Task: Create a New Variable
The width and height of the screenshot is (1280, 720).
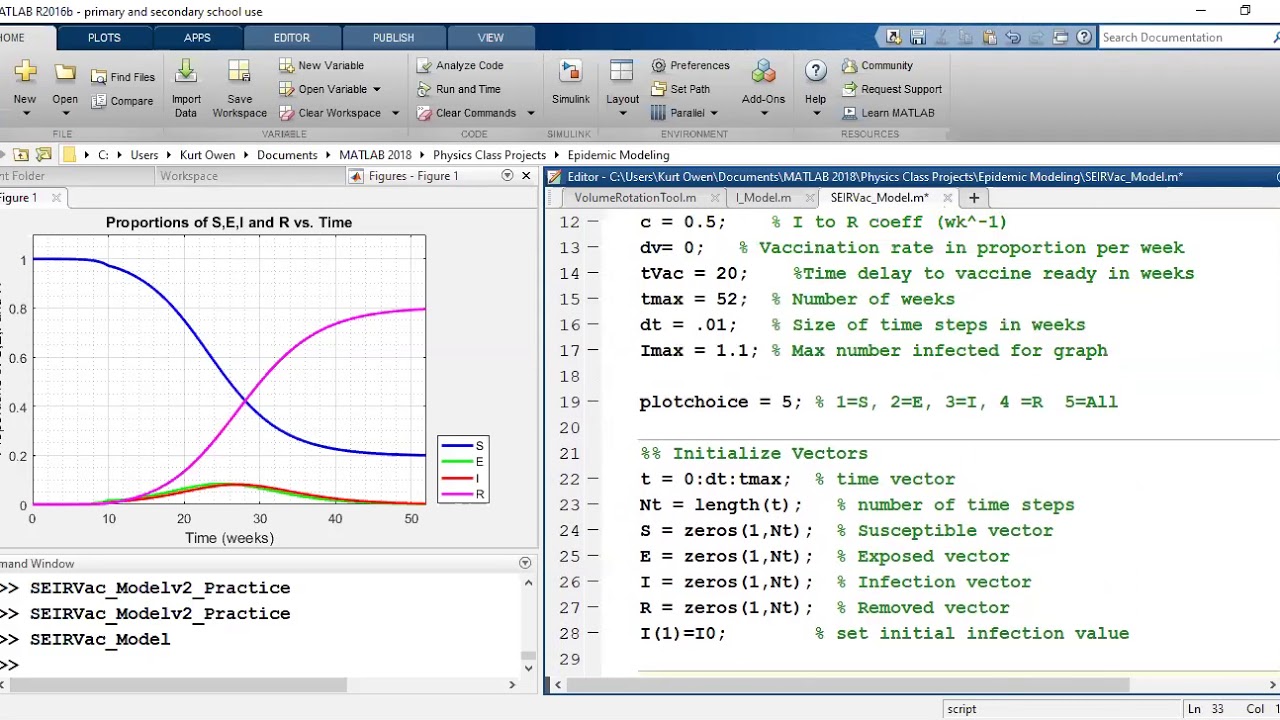Action: pos(321,65)
